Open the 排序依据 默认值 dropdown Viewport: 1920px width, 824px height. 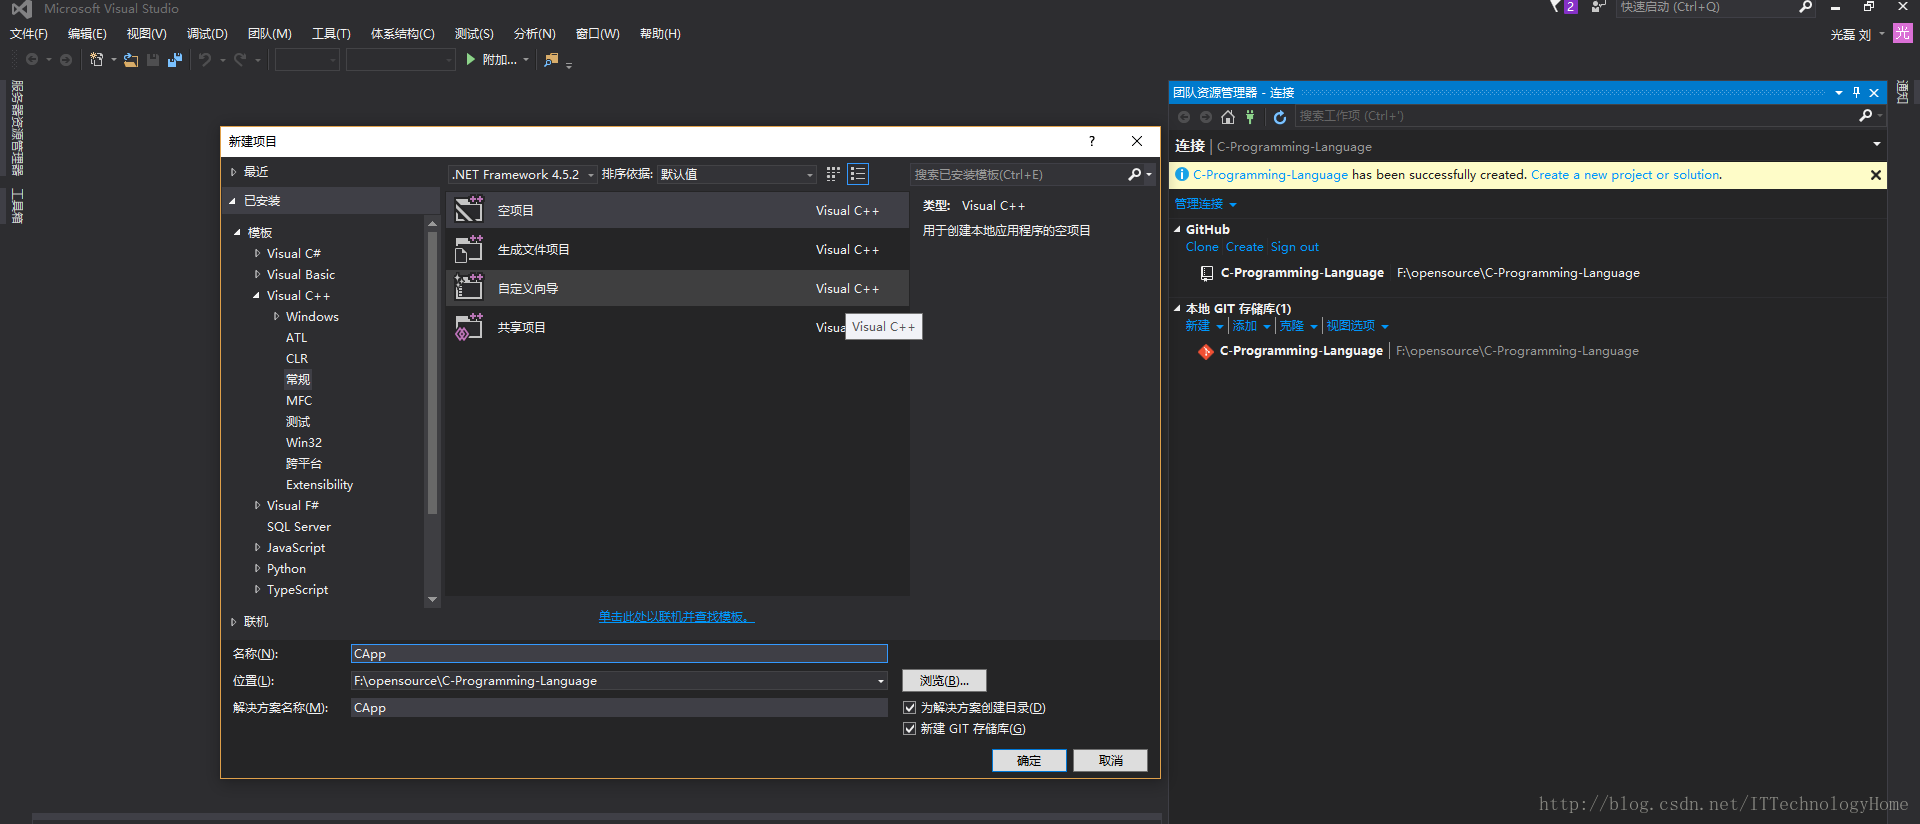(737, 174)
